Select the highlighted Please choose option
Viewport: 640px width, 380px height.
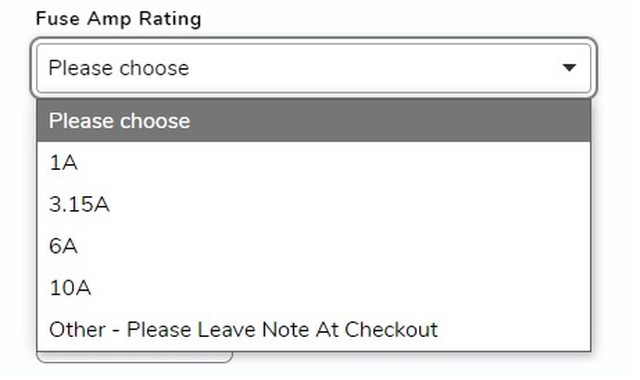313,121
